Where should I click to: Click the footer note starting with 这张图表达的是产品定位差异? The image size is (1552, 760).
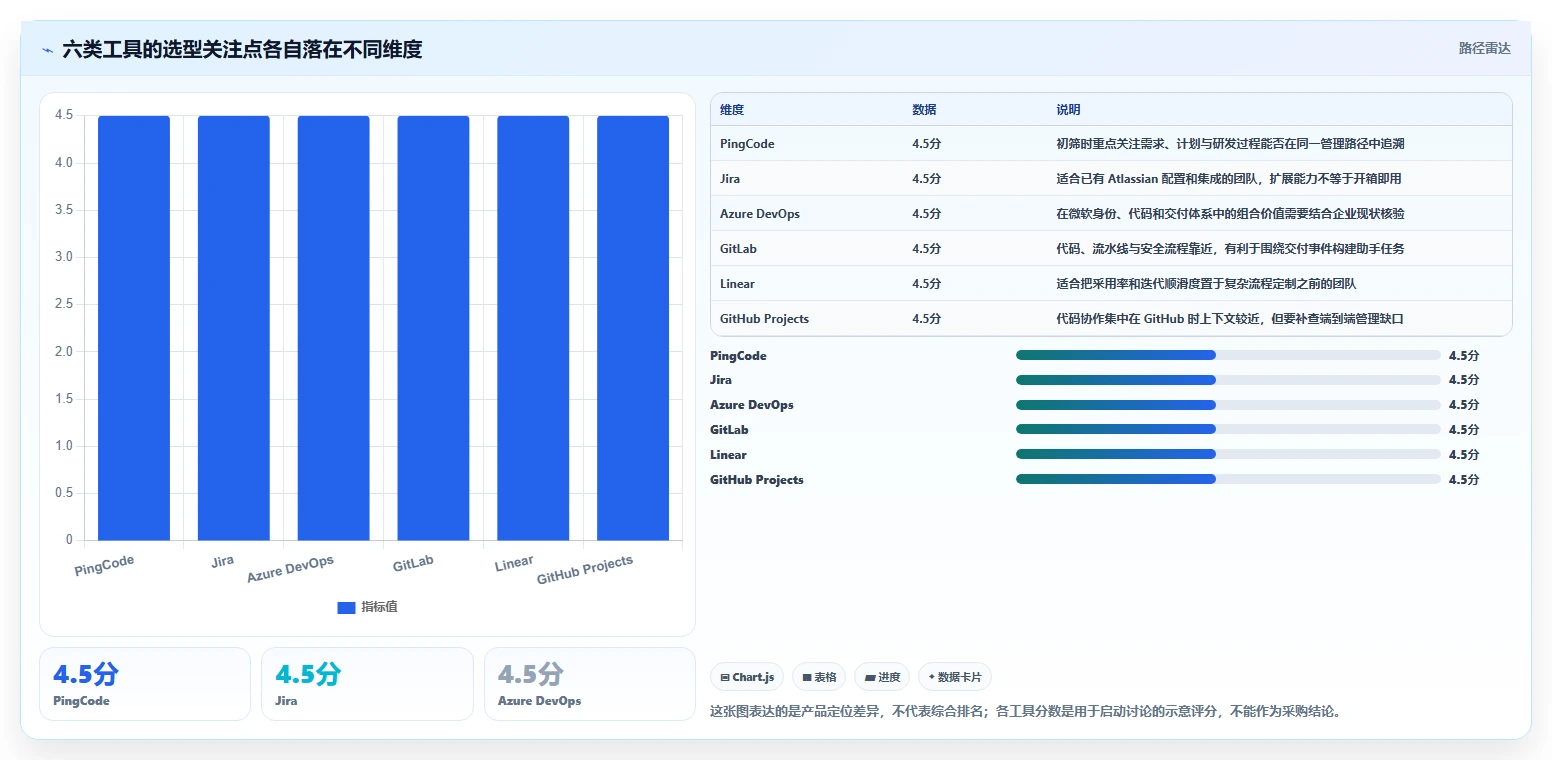pos(1025,712)
